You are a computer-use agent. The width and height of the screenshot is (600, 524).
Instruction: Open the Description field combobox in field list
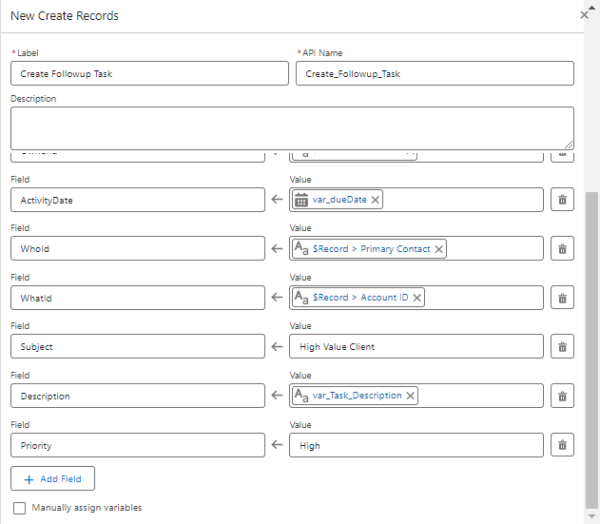[x=138, y=396]
